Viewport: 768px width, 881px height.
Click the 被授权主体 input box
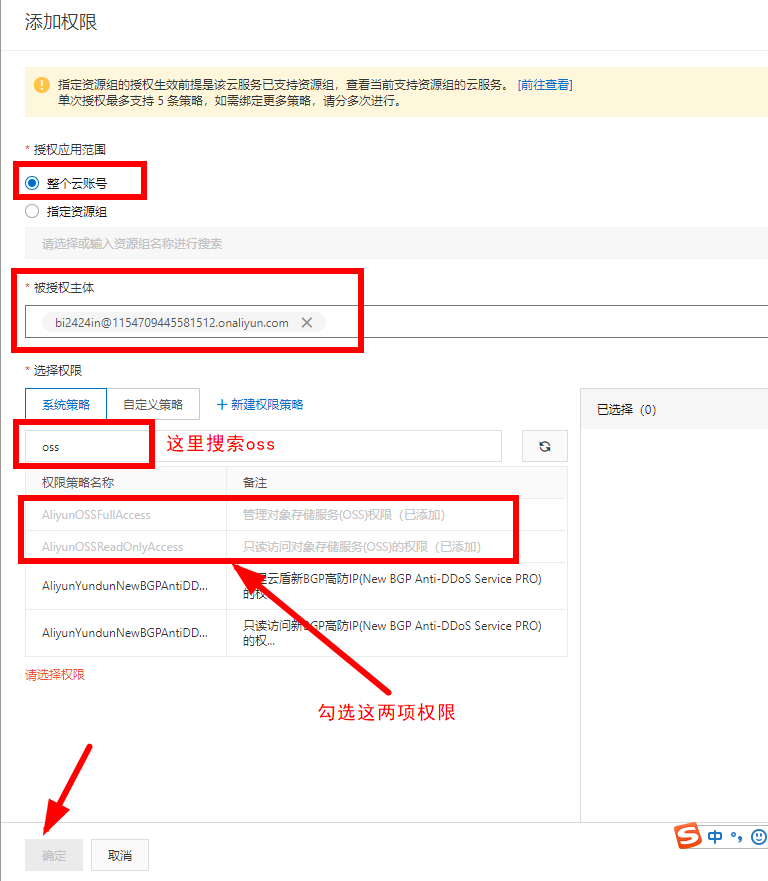396,322
